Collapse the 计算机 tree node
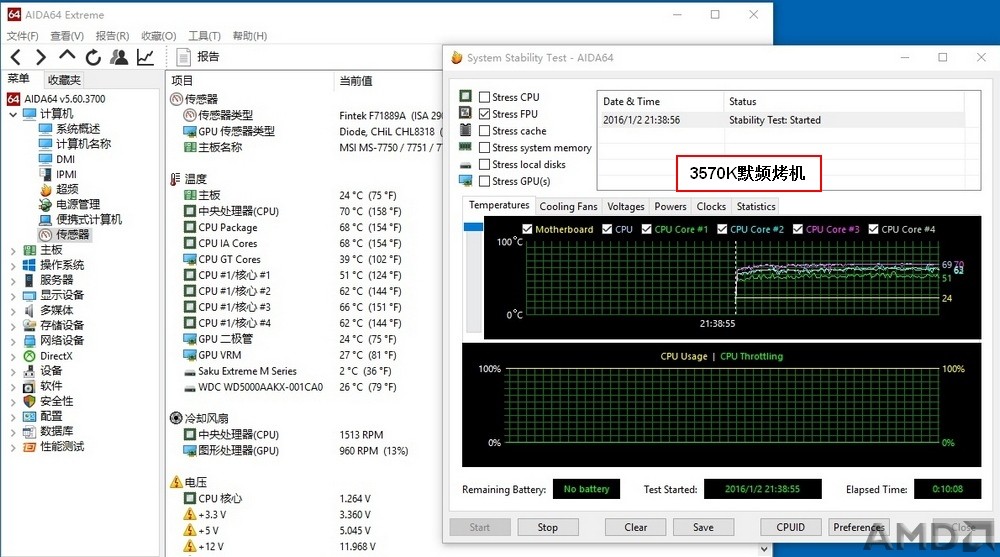Viewport: 1000px width, 557px height. [13, 114]
